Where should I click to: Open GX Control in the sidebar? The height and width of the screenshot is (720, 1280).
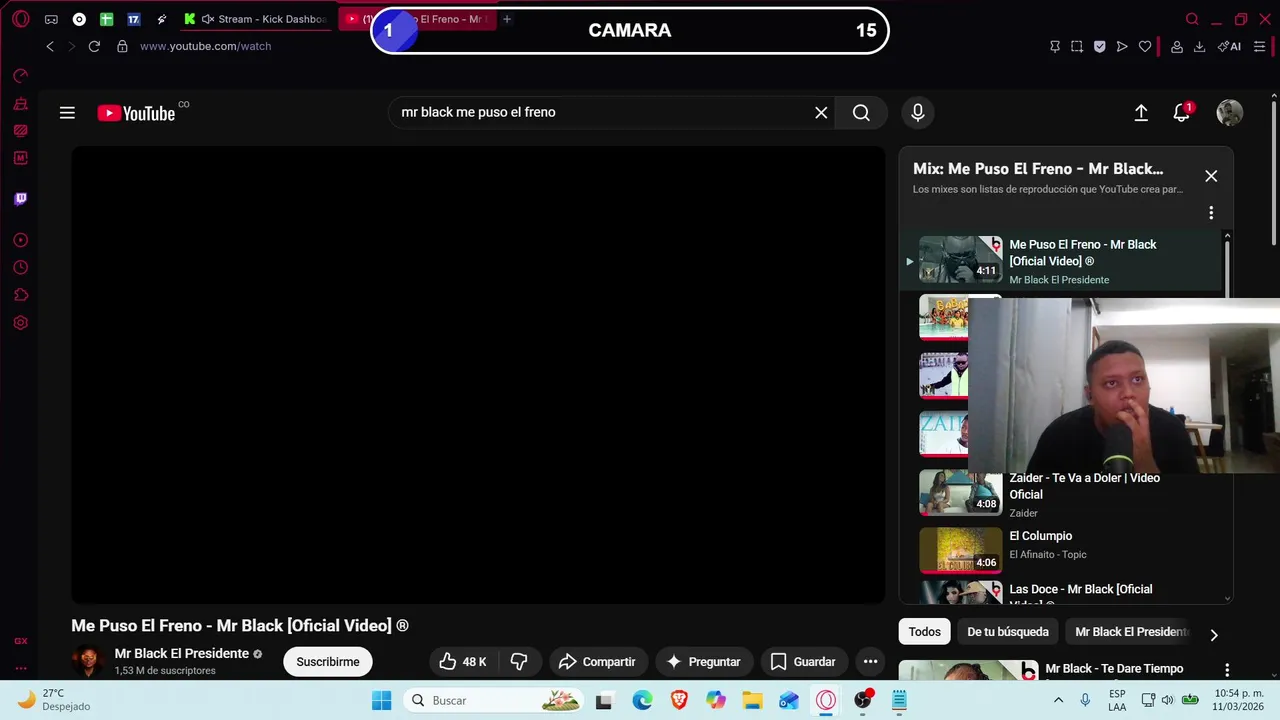[x=21, y=75]
